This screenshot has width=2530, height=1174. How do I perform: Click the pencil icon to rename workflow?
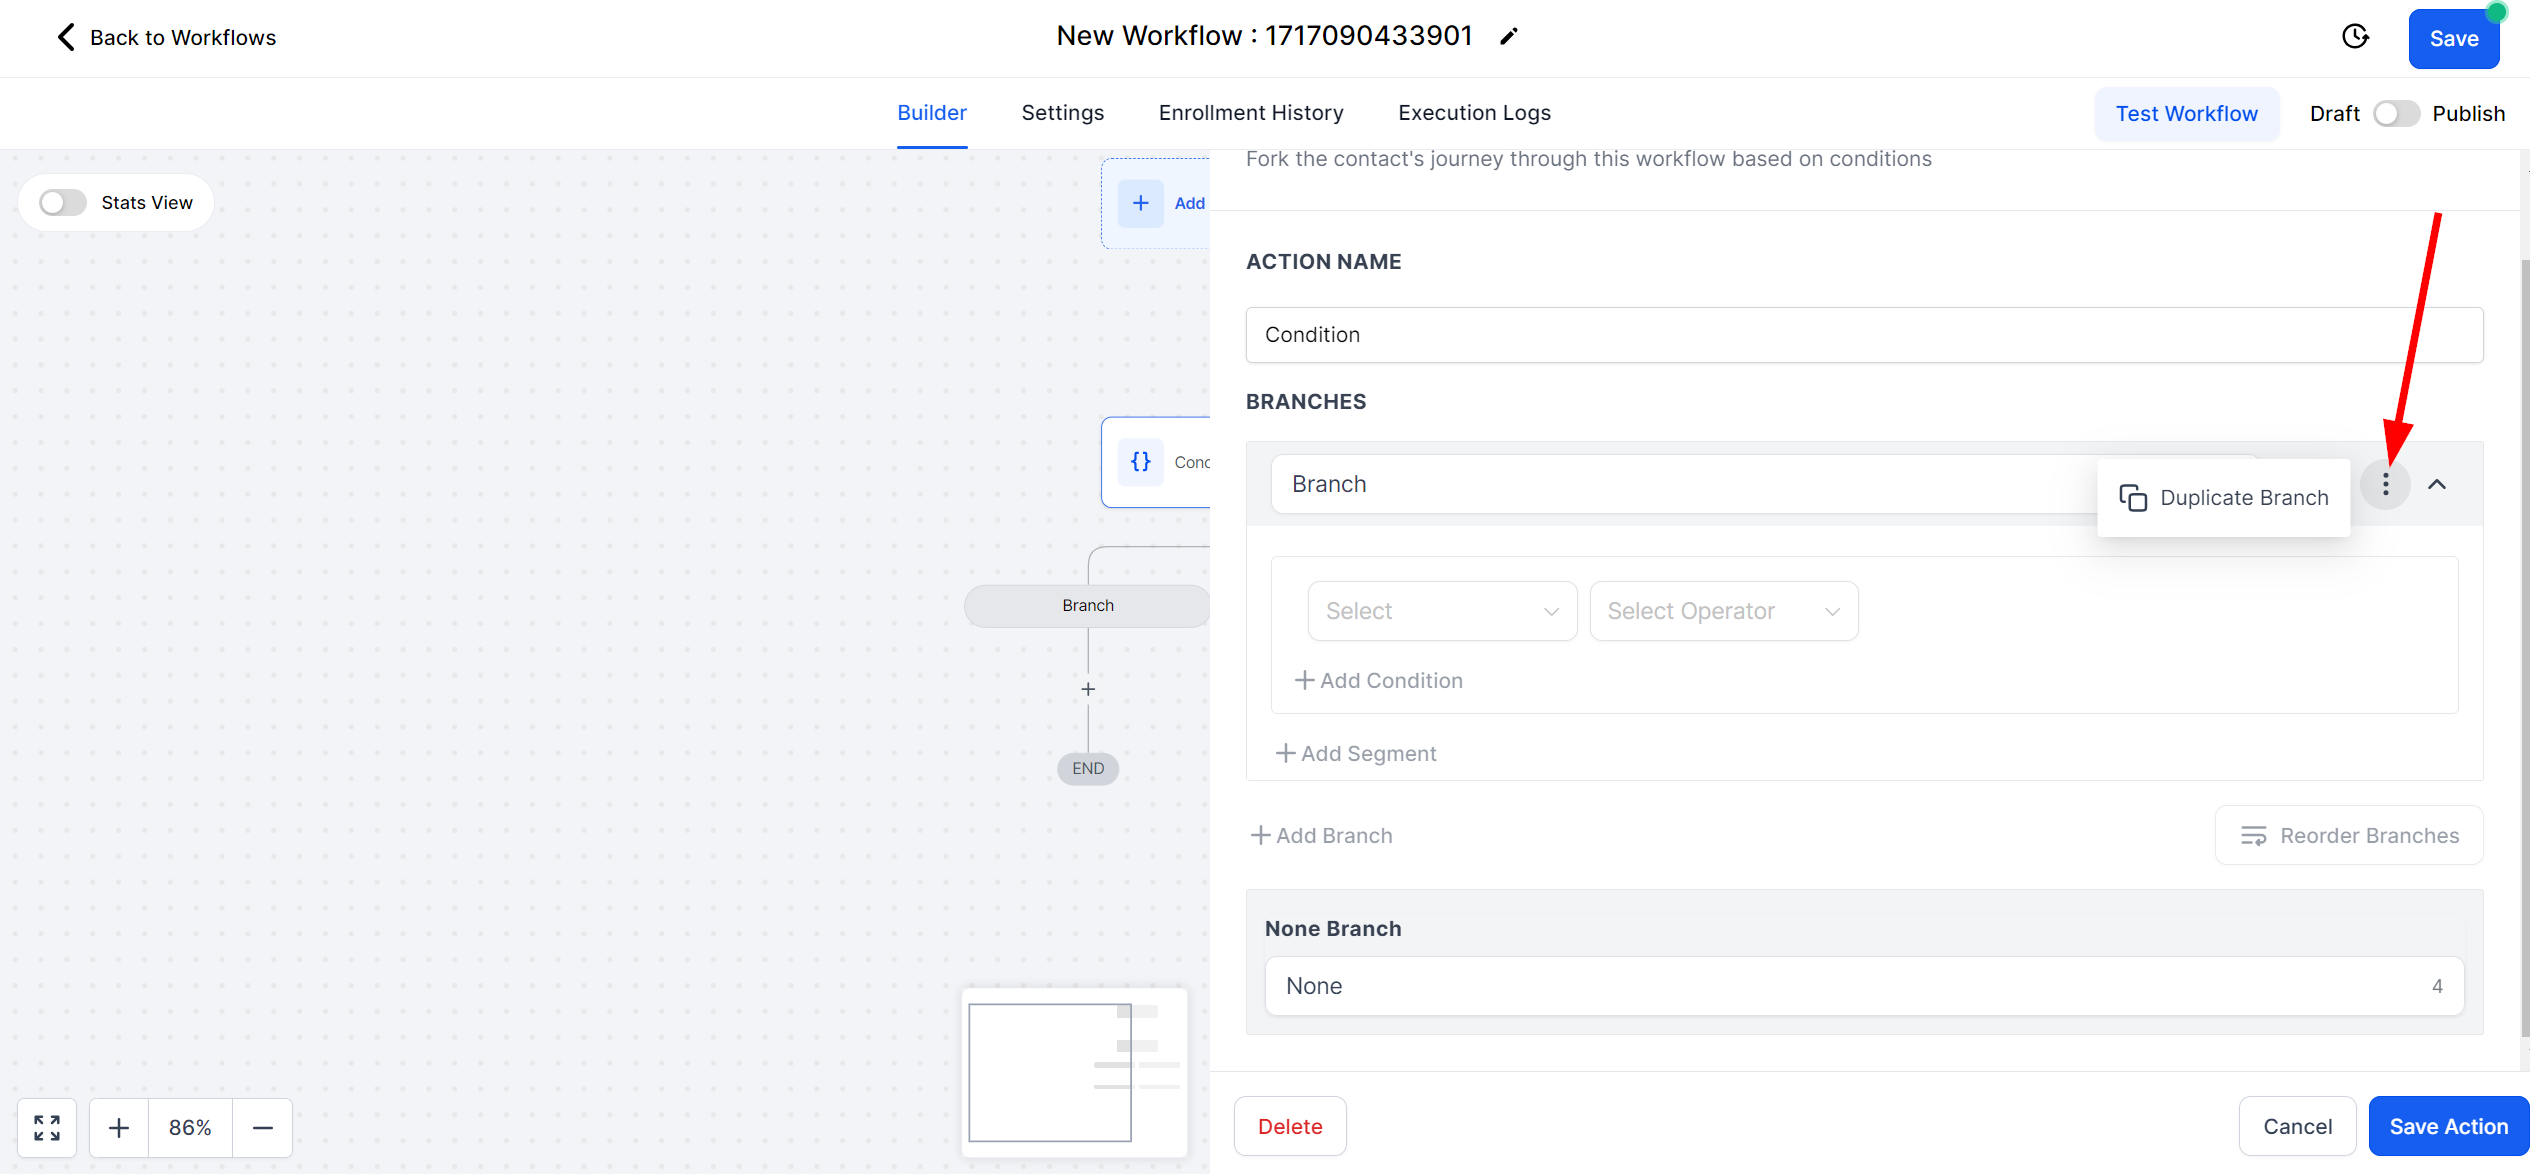click(x=1508, y=37)
